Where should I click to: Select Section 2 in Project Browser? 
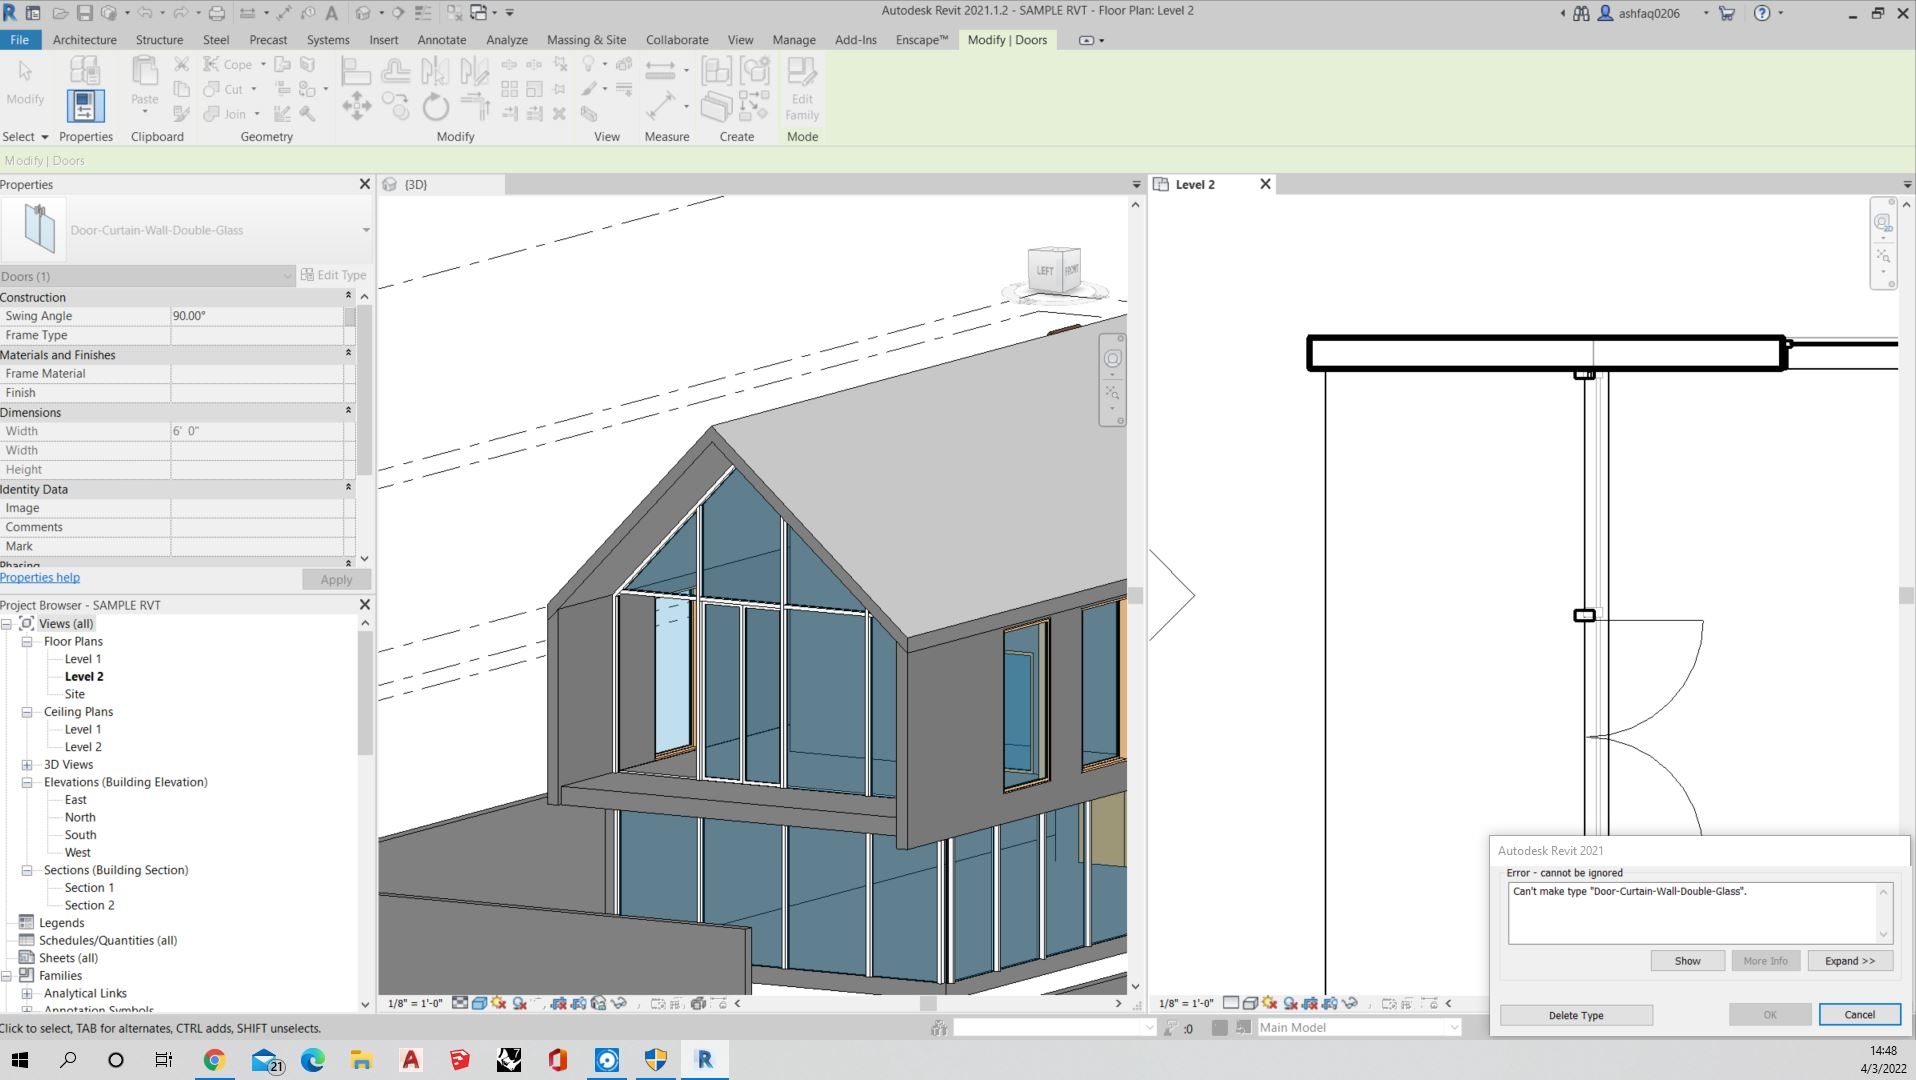tap(89, 905)
